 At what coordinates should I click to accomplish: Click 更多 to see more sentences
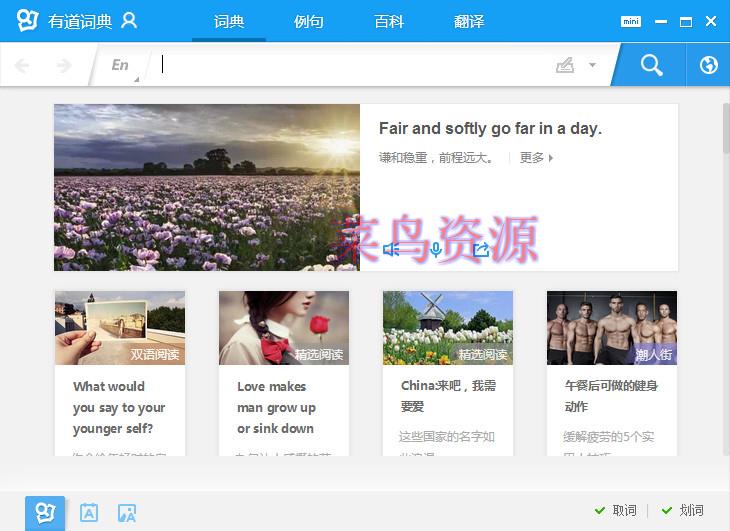[x=536, y=158]
